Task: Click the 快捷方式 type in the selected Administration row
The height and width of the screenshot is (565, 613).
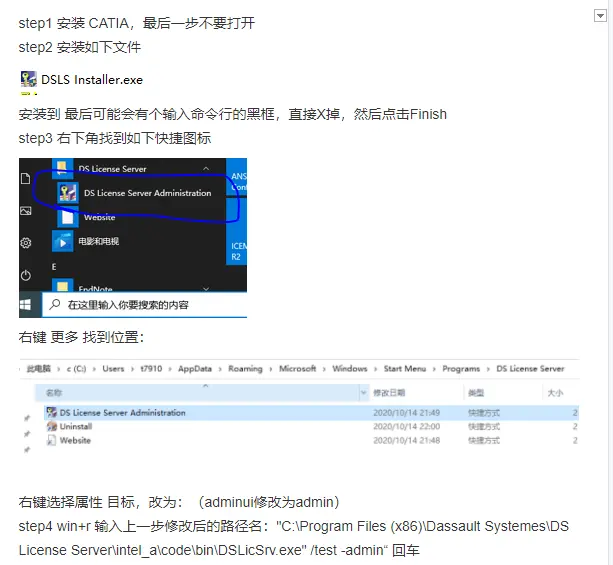Action: 484,413
